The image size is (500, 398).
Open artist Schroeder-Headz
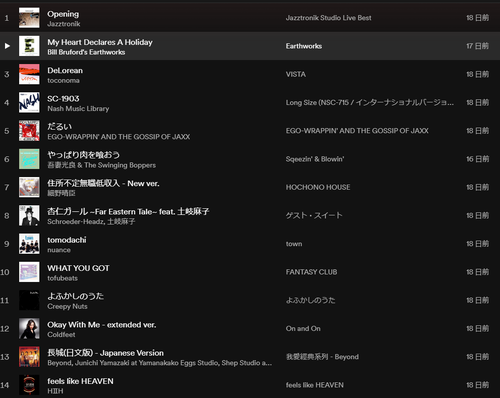[76, 222]
